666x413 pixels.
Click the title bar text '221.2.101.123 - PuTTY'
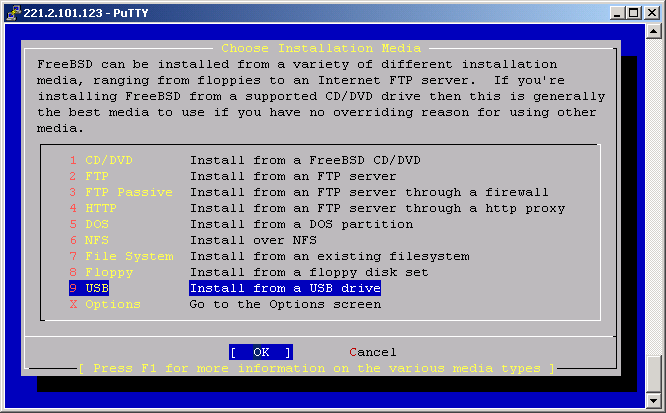[x=86, y=13]
